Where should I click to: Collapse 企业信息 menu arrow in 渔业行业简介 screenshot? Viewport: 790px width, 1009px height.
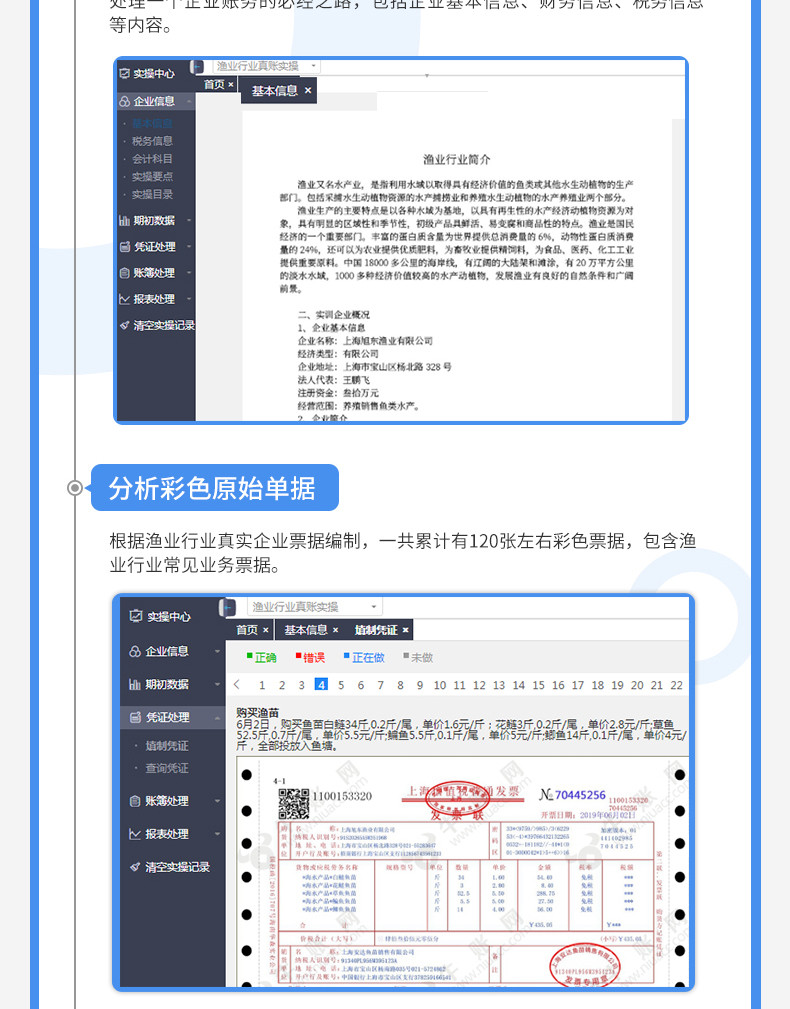(x=189, y=101)
